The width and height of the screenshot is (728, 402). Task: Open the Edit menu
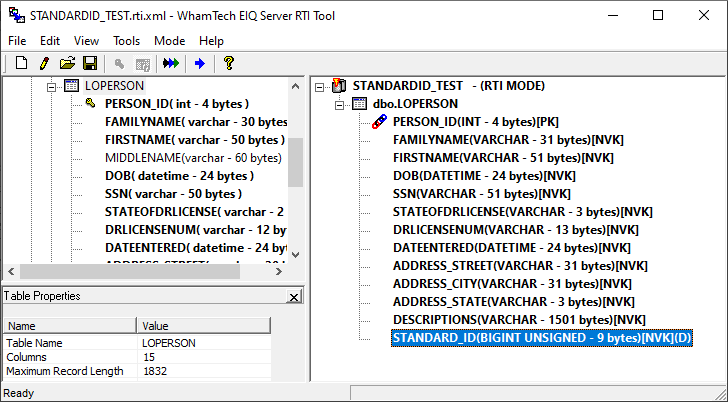click(x=50, y=41)
